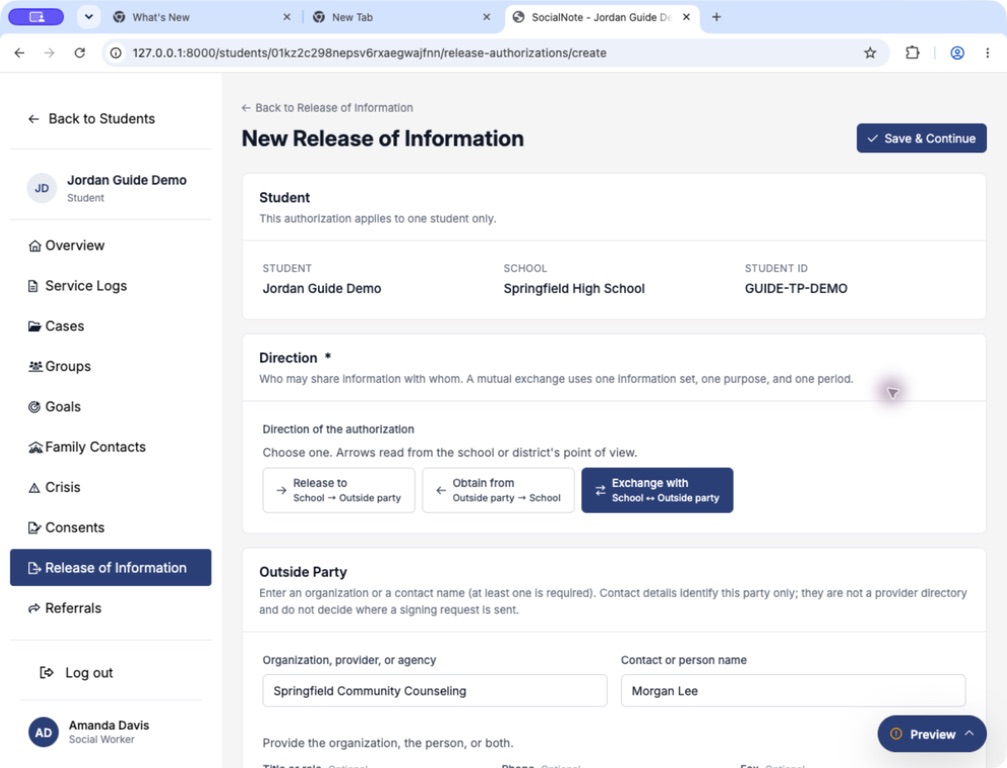Click the browser back arrow
Image resolution: width=1007 pixels, height=768 pixels.
coord(19,53)
